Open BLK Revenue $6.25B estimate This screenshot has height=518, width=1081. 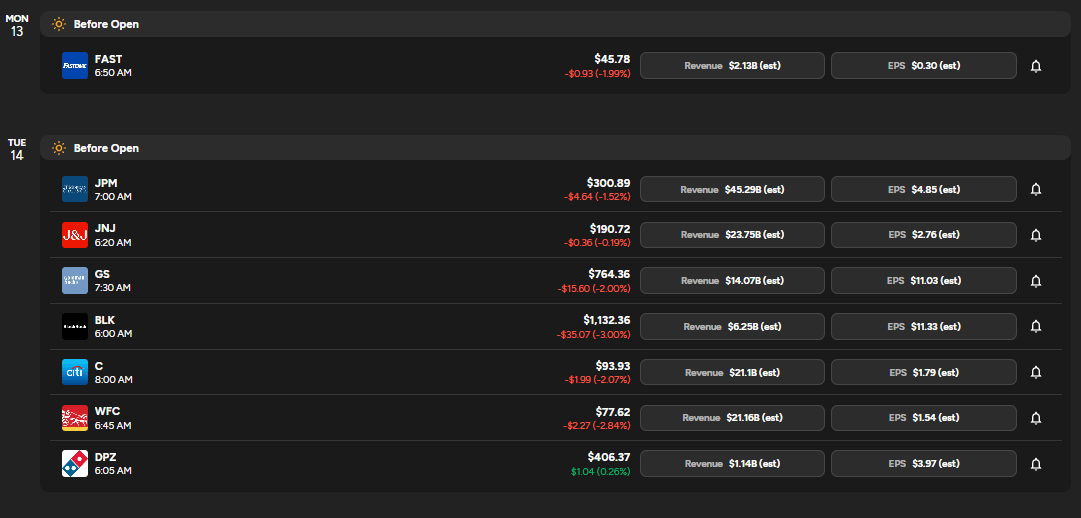pos(732,326)
